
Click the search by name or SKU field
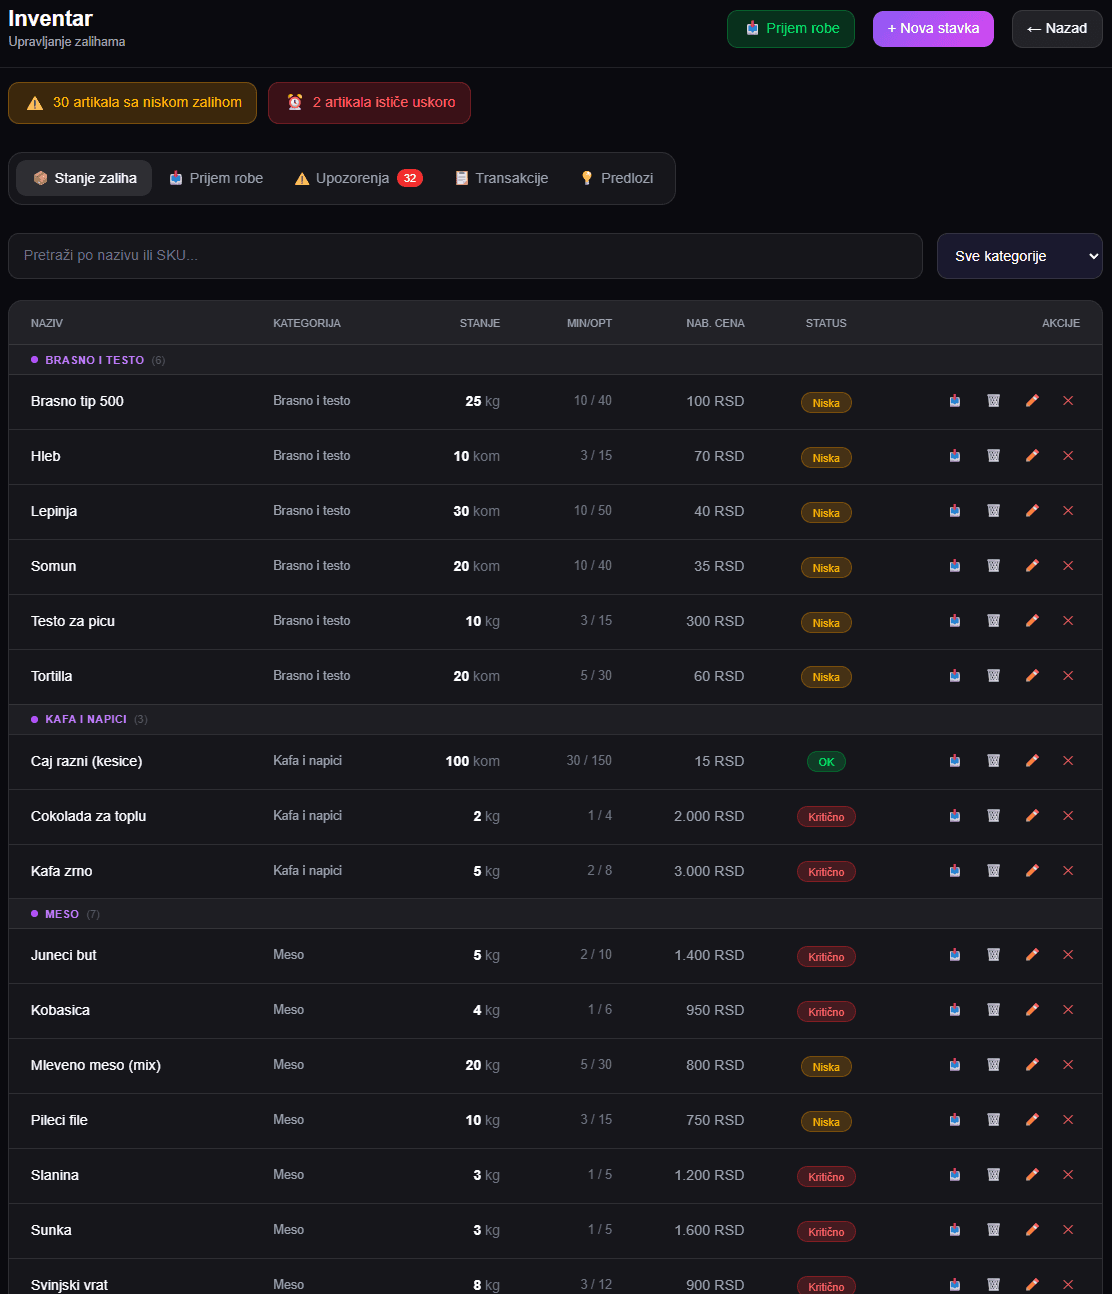[465, 256]
